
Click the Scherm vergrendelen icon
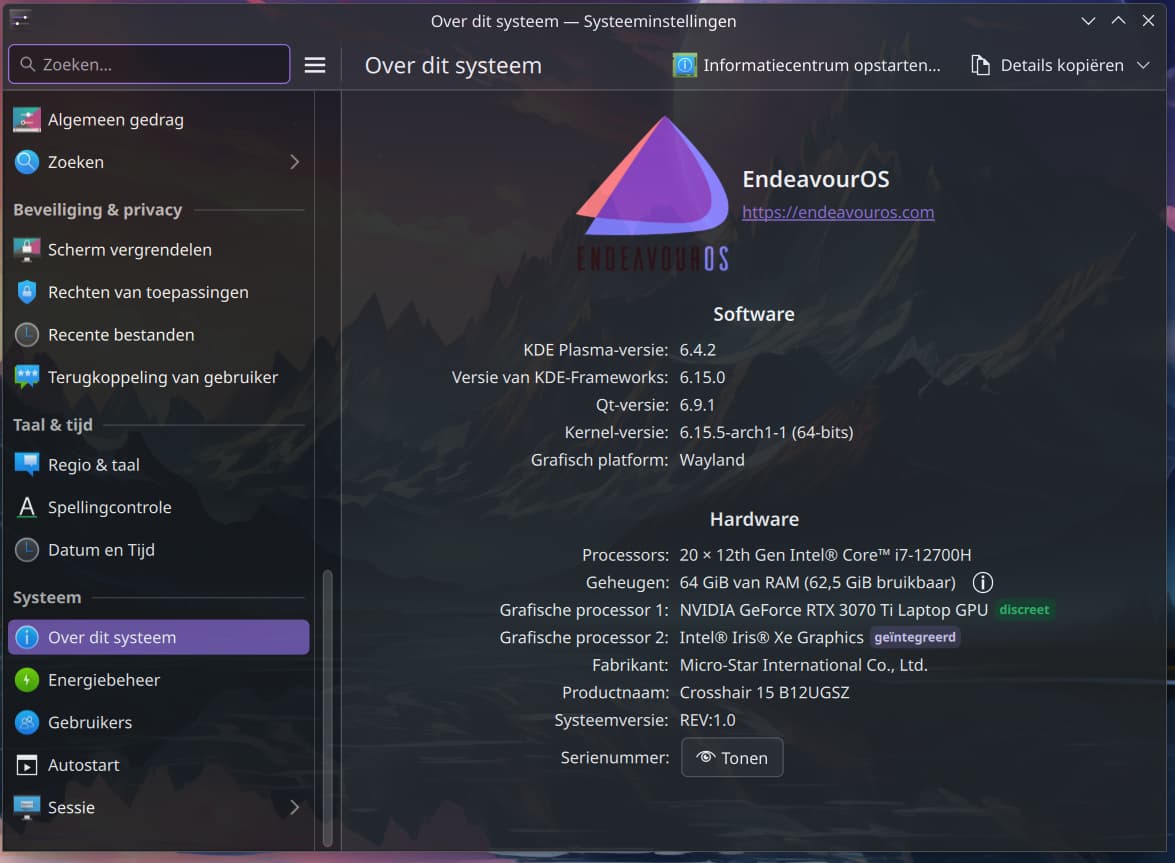27,249
